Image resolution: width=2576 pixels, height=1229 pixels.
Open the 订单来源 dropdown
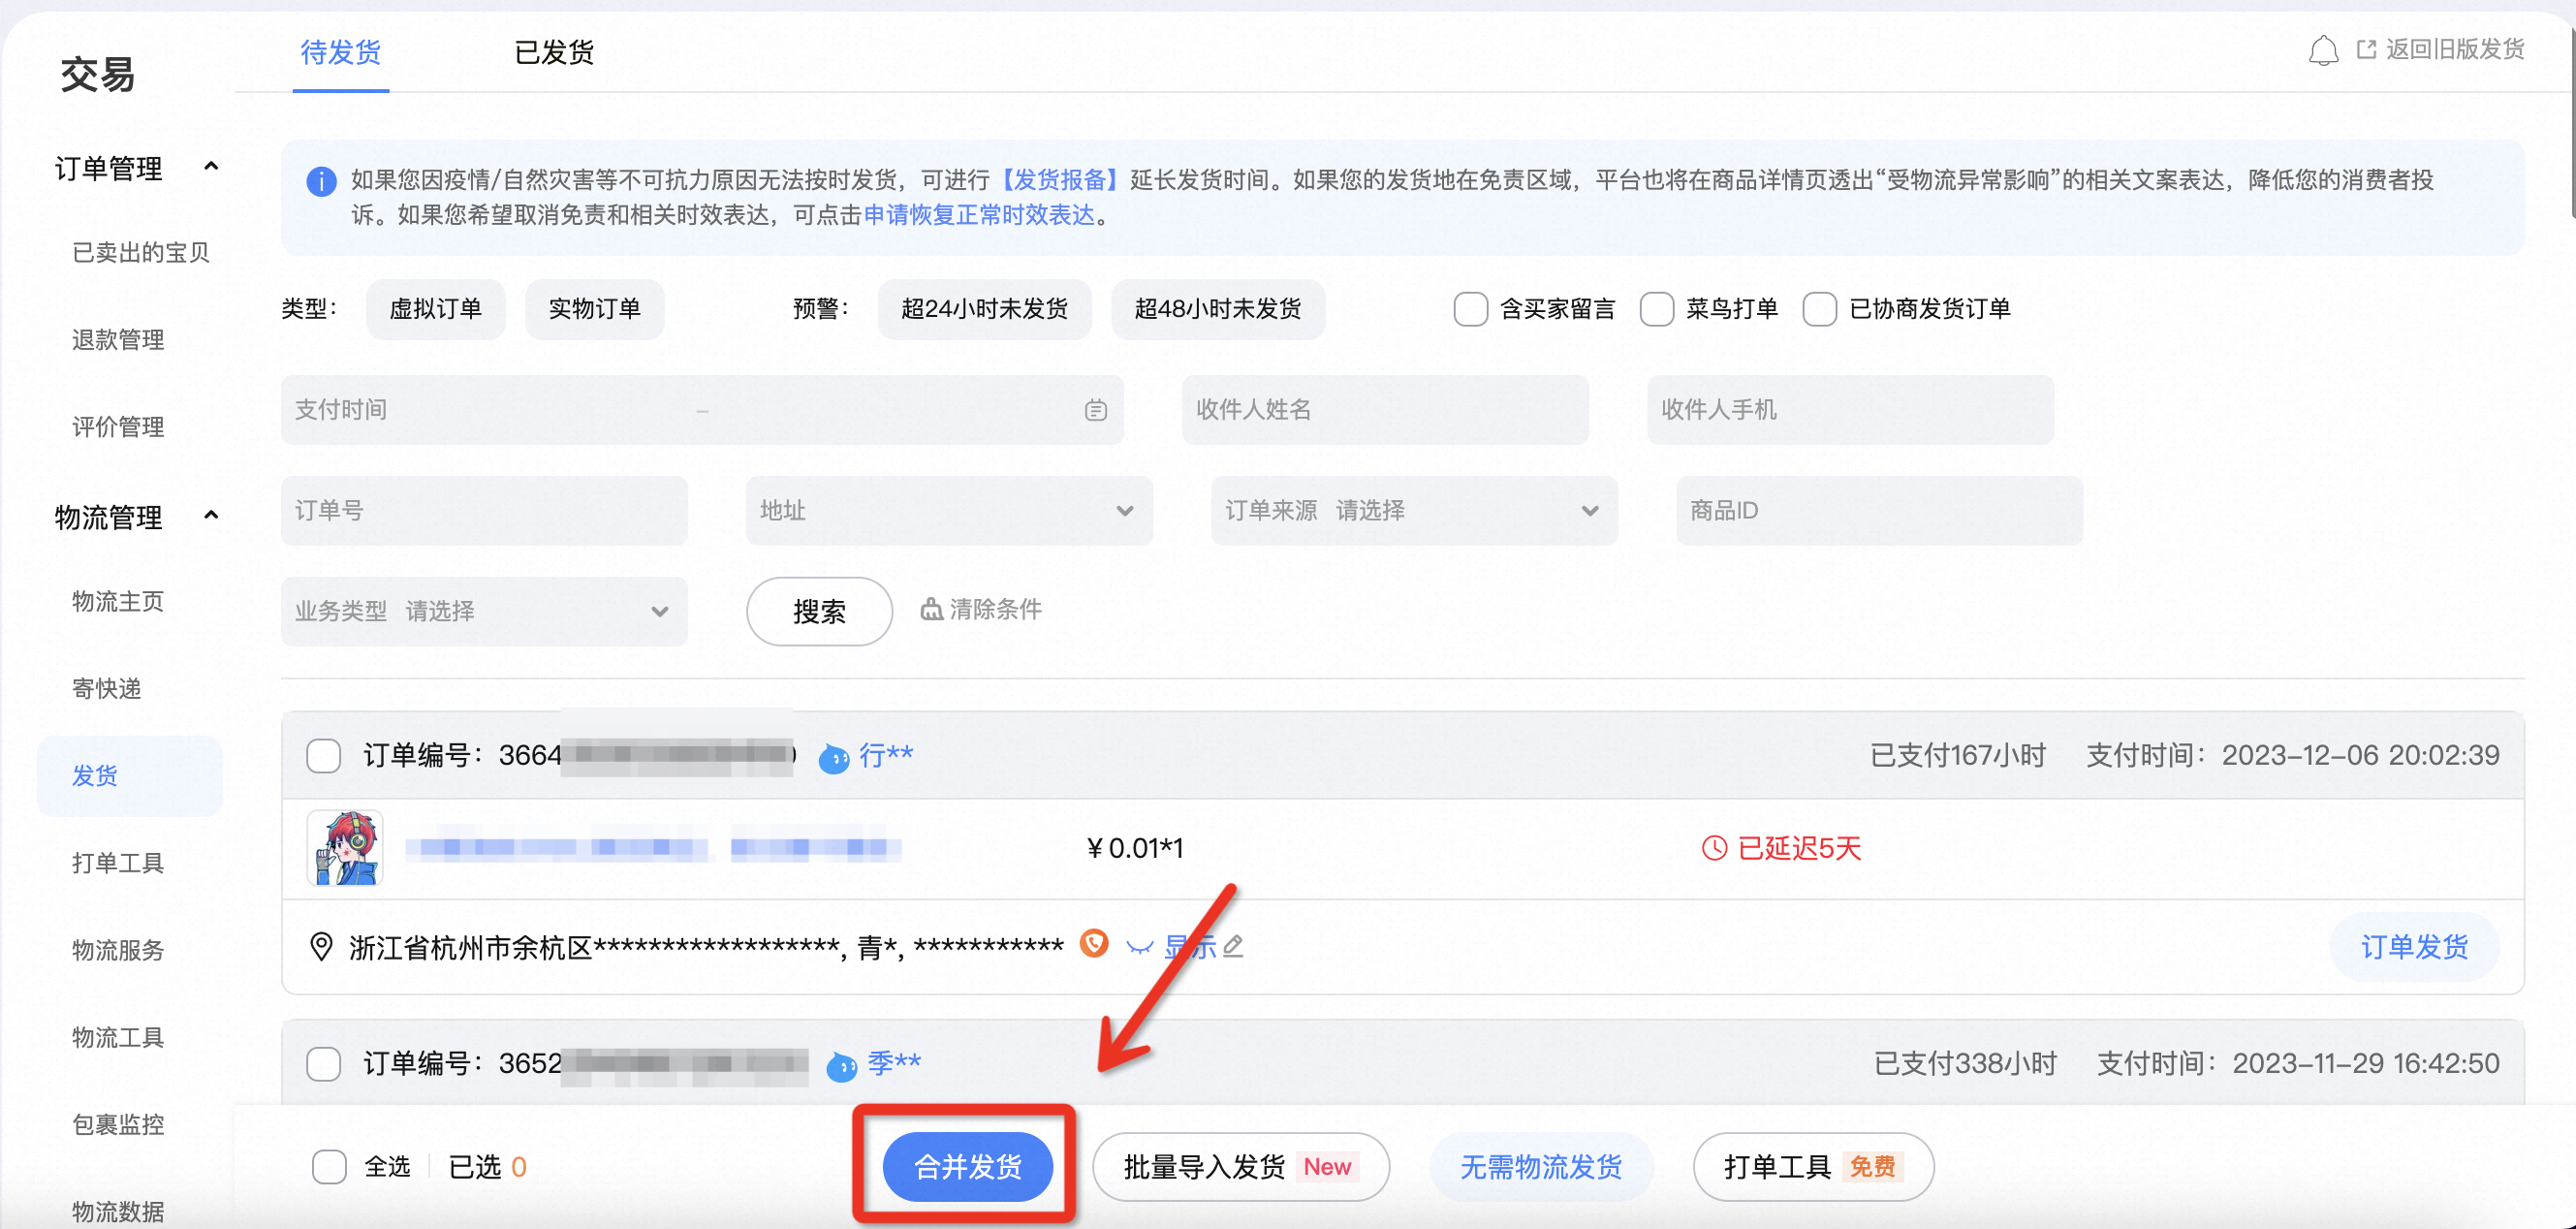(1414, 510)
